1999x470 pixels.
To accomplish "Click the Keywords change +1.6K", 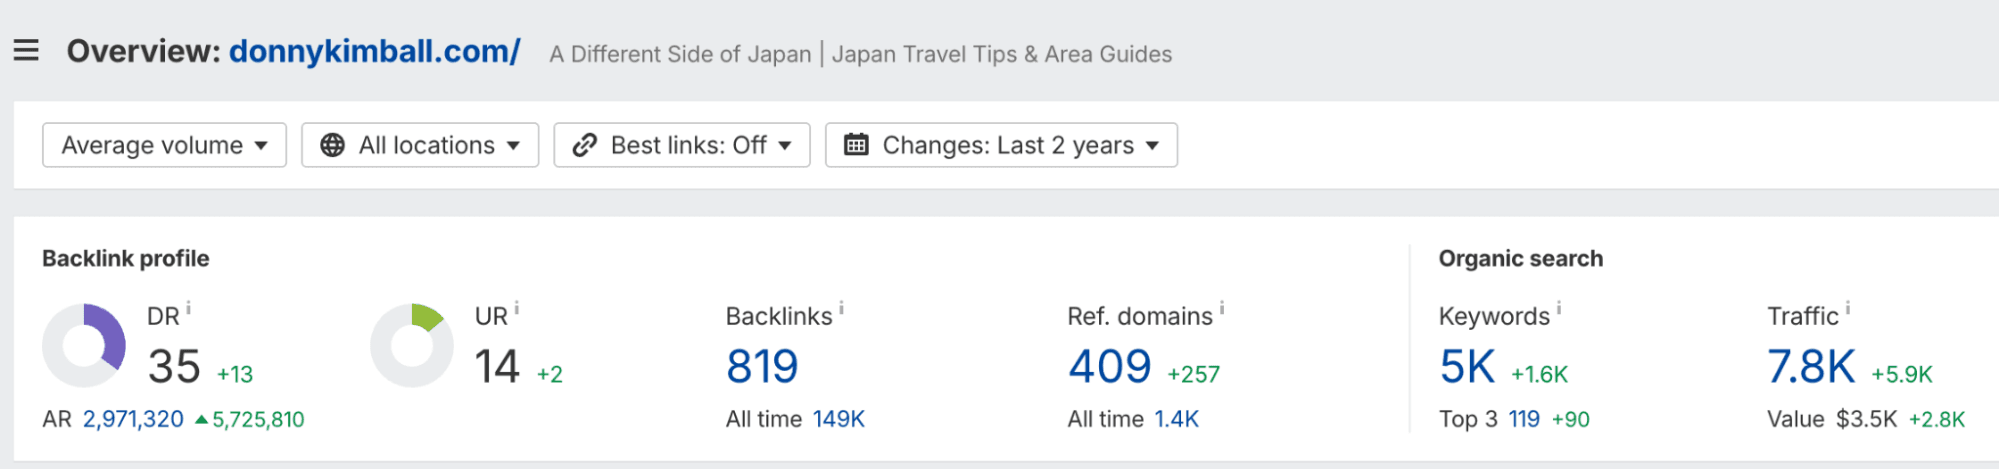I will [1539, 374].
